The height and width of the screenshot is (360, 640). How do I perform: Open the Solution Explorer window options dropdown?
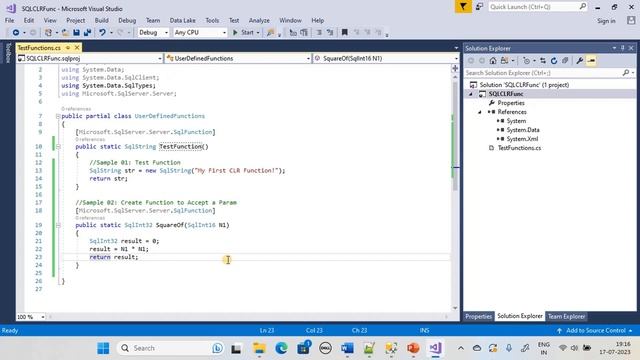click(x=614, y=48)
